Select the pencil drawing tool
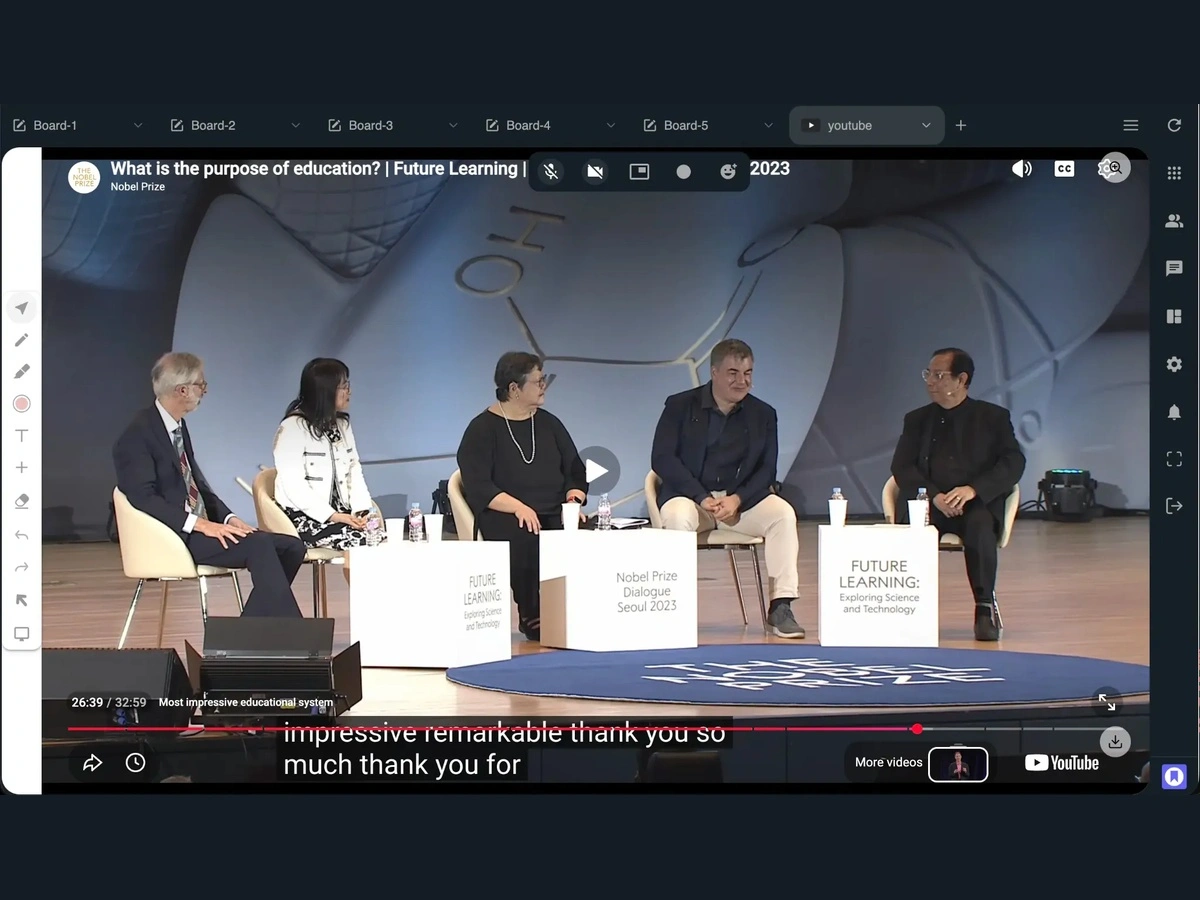This screenshot has width=1200, height=900. tap(21, 340)
